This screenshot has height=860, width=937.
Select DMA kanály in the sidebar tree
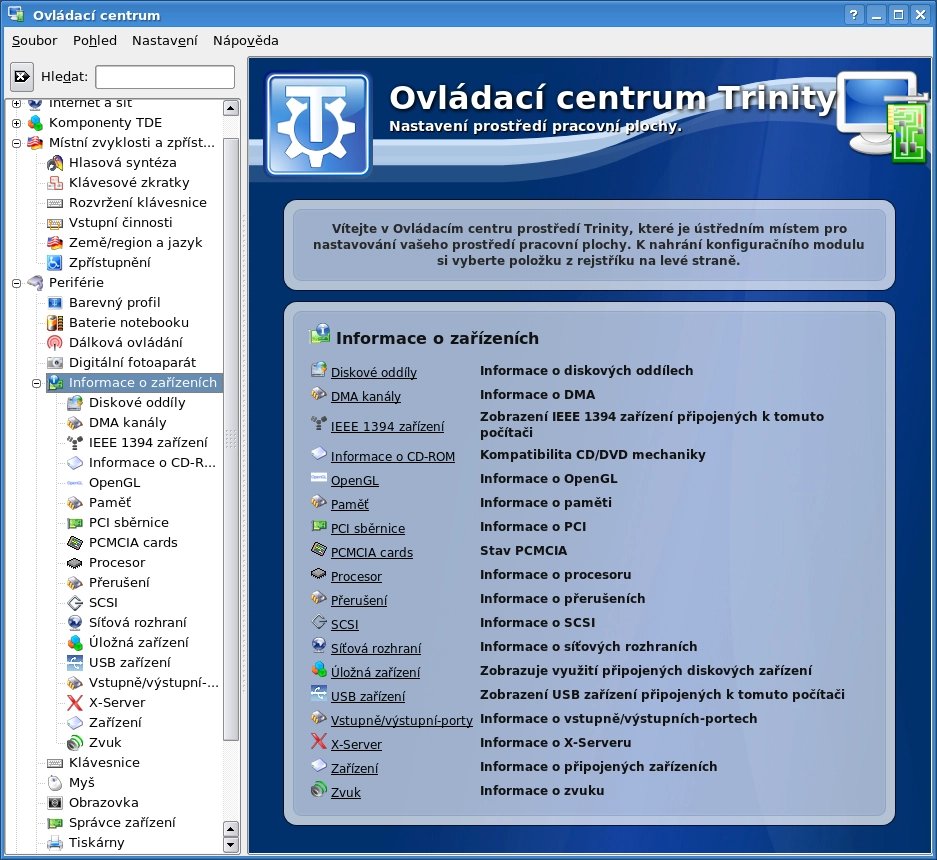click(x=127, y=423)
